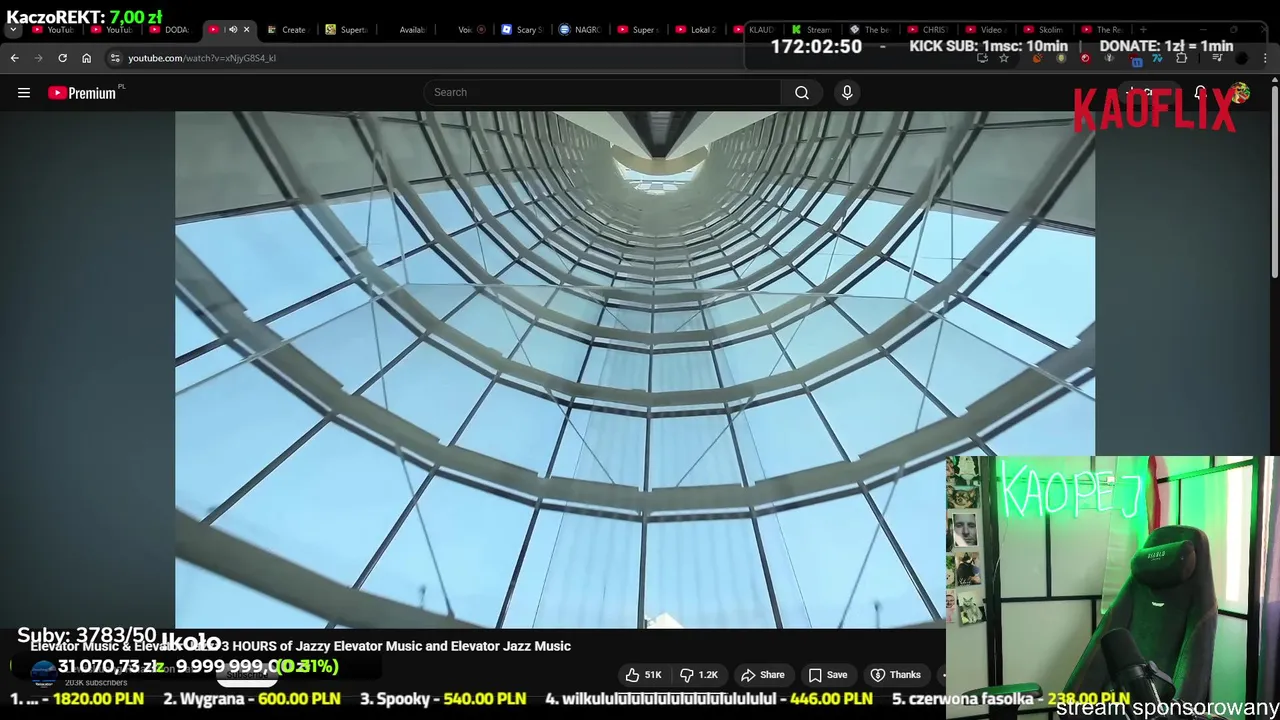
Task: Open the YouTube notifications bell
Action: (x=1200, y=92)
